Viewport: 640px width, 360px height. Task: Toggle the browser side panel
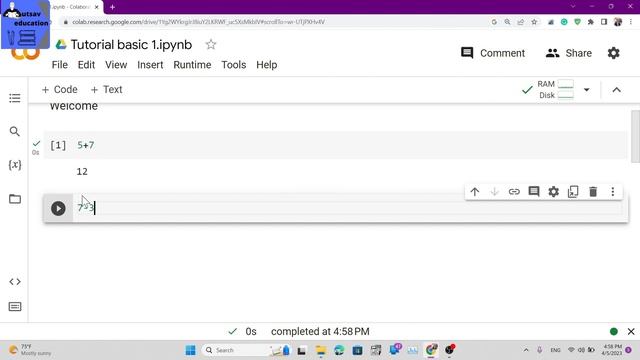tap(604, 22)
